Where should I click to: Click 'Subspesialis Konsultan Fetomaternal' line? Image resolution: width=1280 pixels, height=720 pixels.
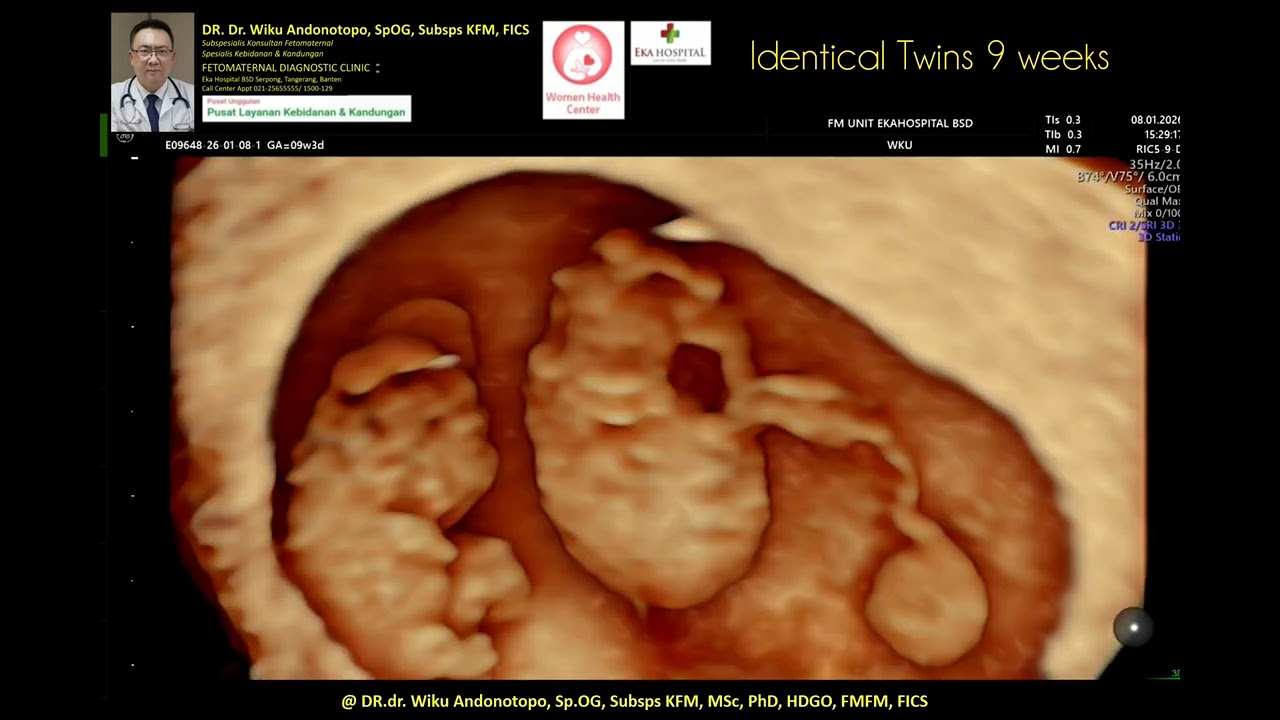(x=267, y=44)
